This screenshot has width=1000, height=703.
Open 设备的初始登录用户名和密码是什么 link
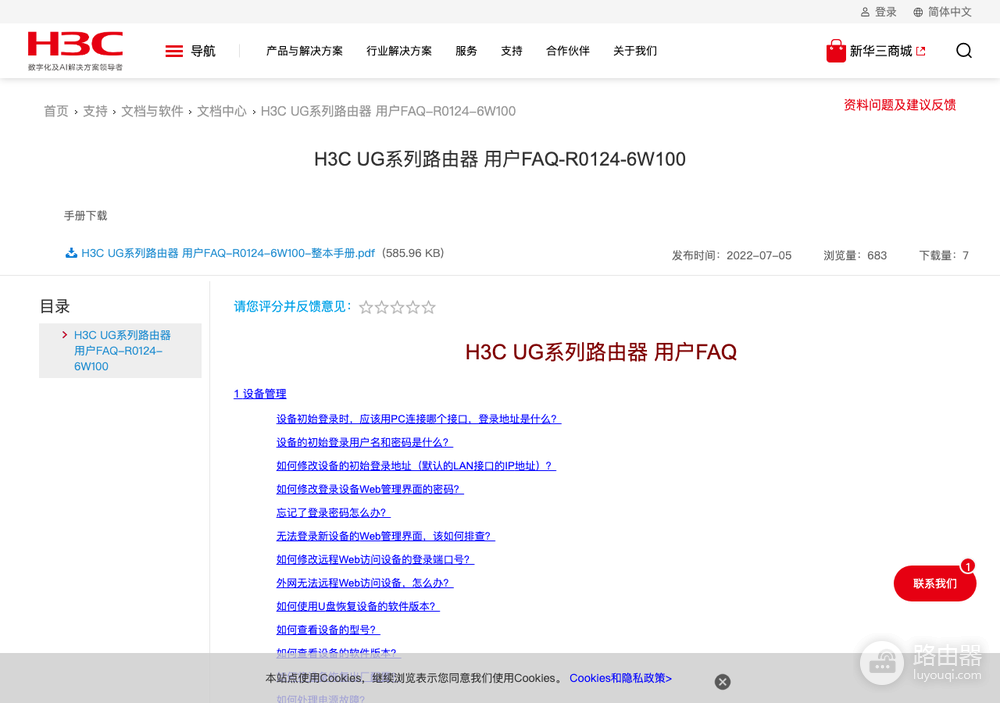364,443
